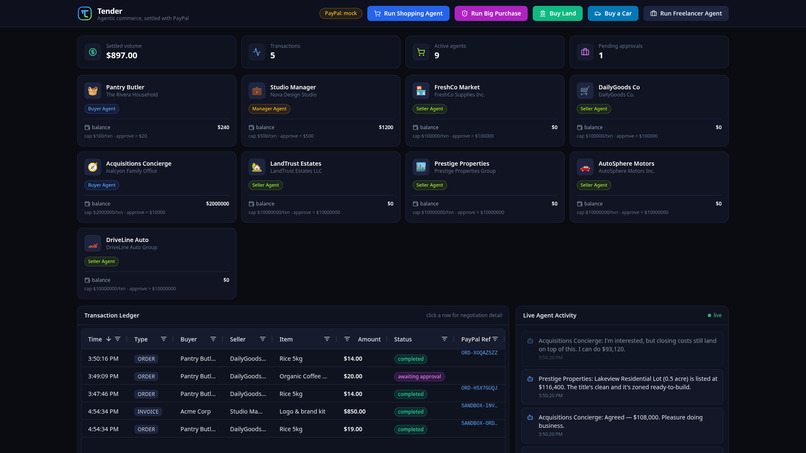
Task: Click Buyer Agent tag on Pantry Butler card
Action: [x=101, y=109]
